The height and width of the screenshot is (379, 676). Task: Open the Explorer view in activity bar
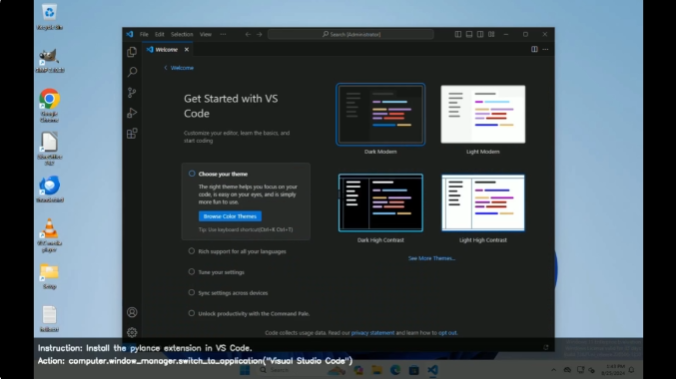(132, 52)
